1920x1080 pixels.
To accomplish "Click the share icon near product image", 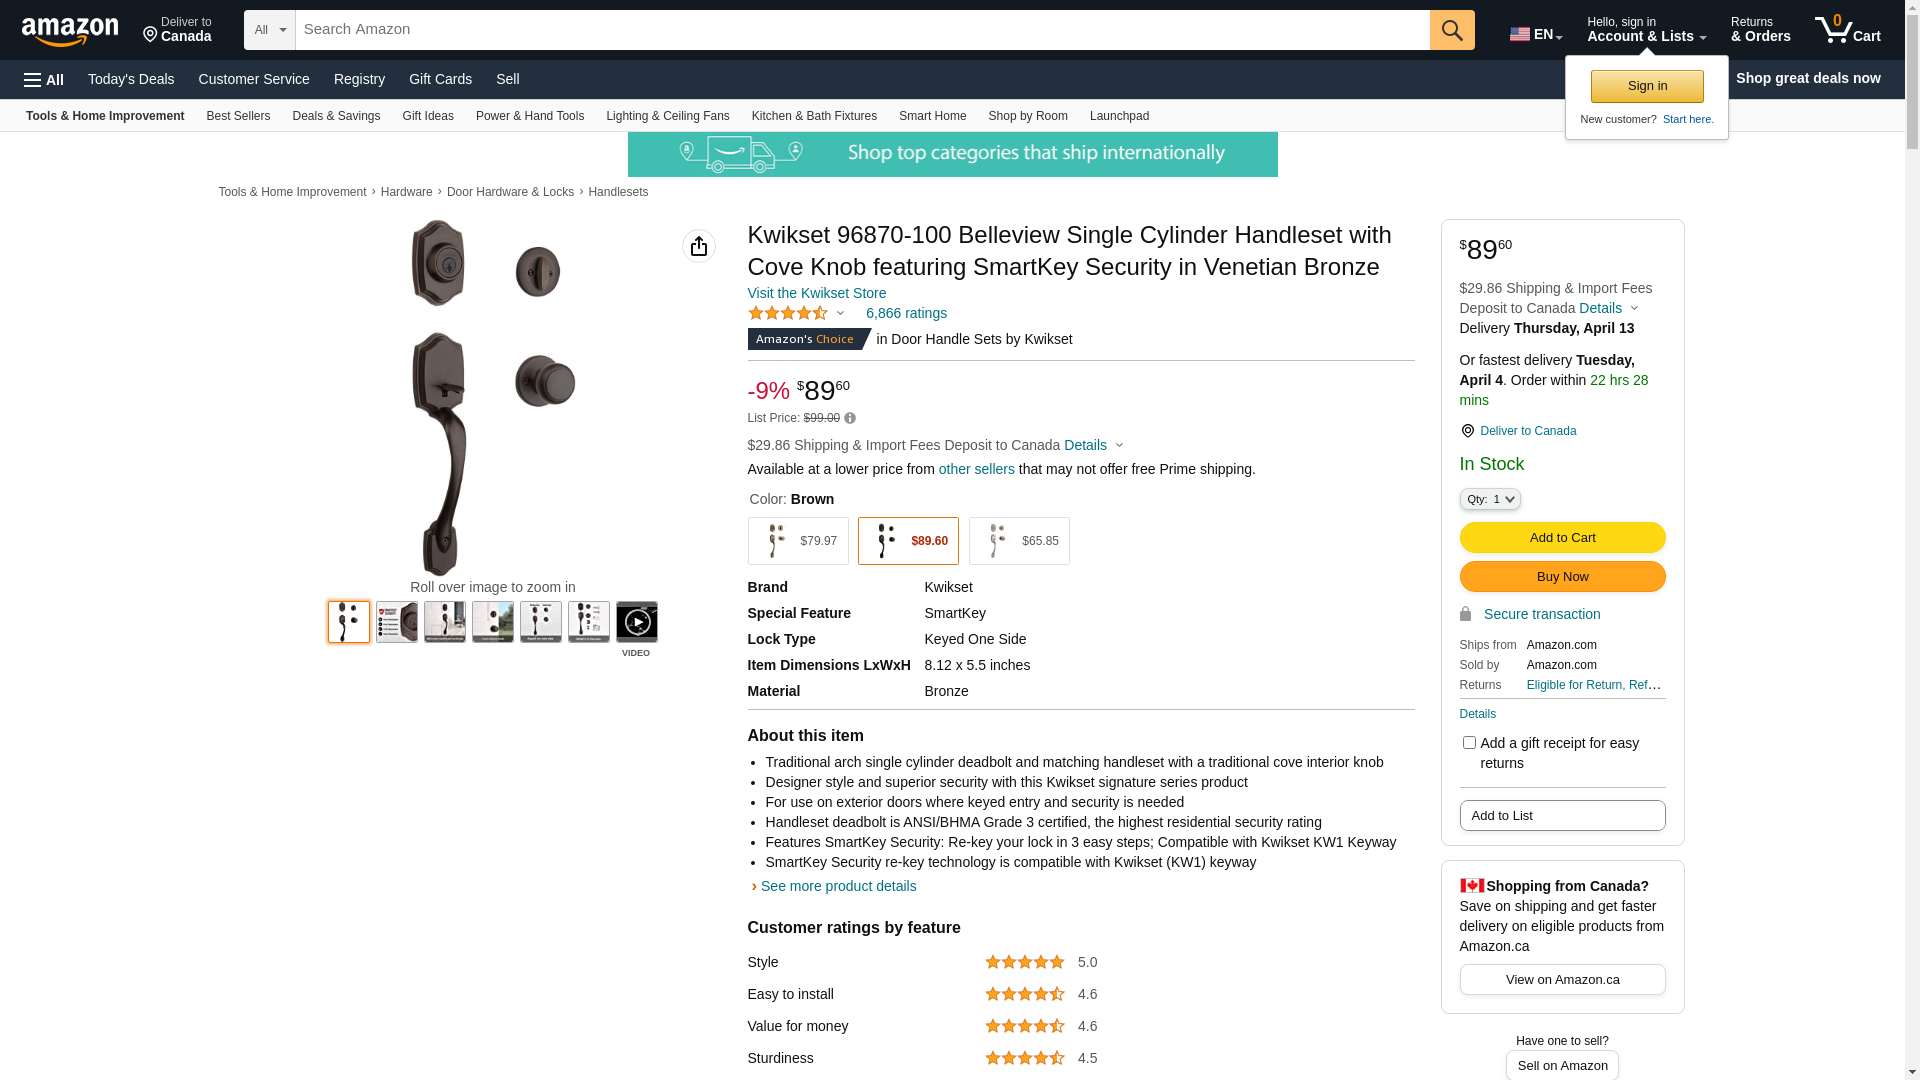I will click(699, 246).
